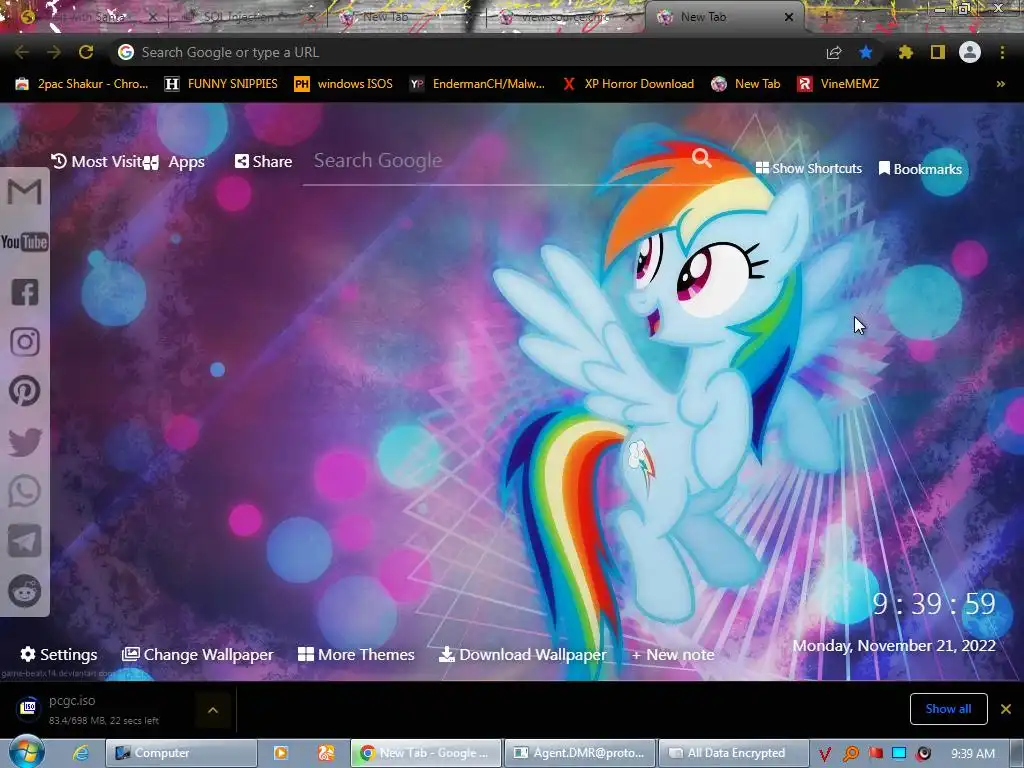Click the blue bookmark star
Screen dimensions: 1024x768
[x=866, y=52]
